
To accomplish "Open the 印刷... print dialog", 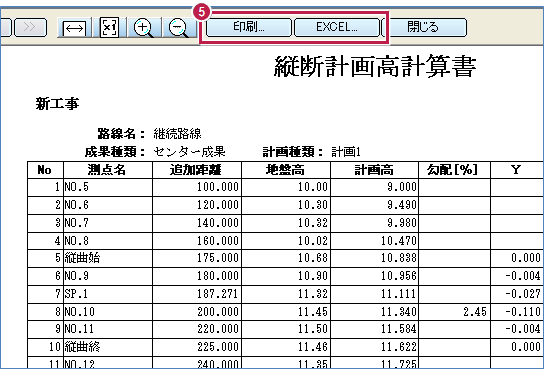I will (248, 27).
